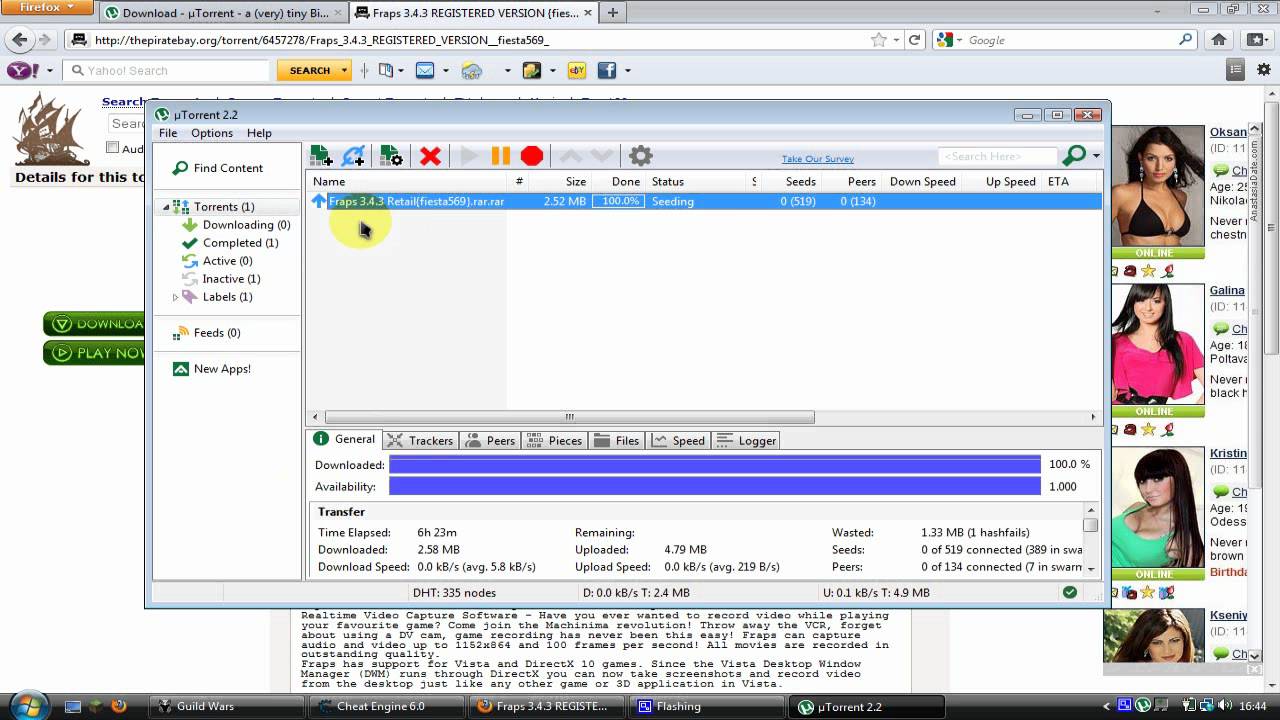The image size is (1280, 720).
Task: Open the Help menu in uTorrent
Action: (x=259, y=133)
